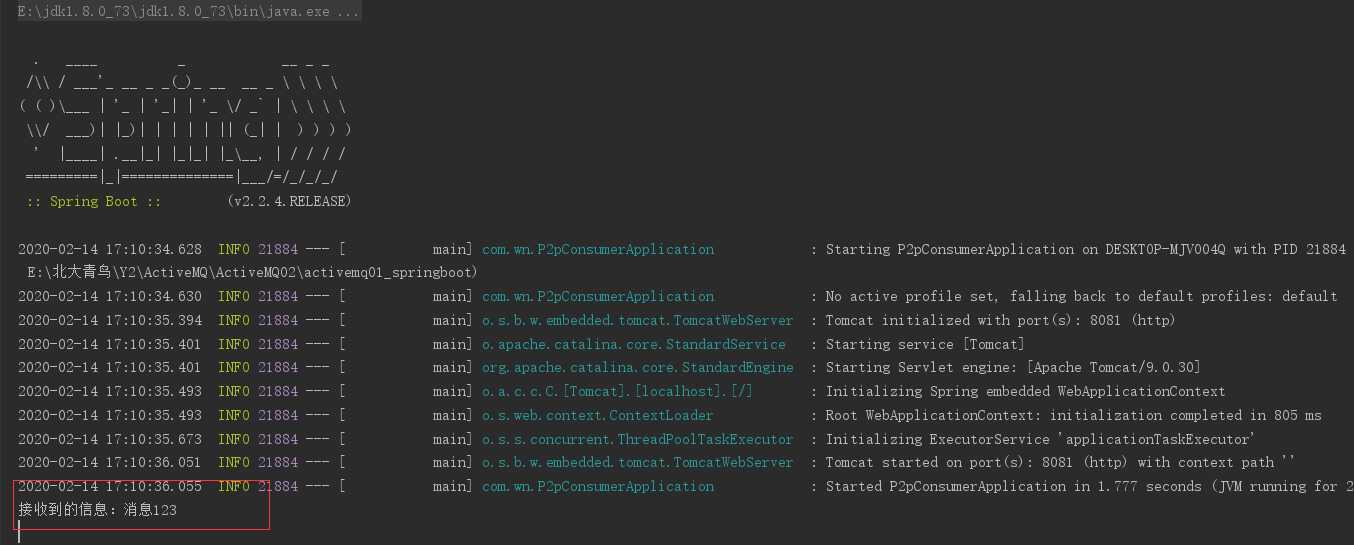
Task: Open P2pConsumerApplication logger on the 'No active profile' line
Action: [598, 296]
